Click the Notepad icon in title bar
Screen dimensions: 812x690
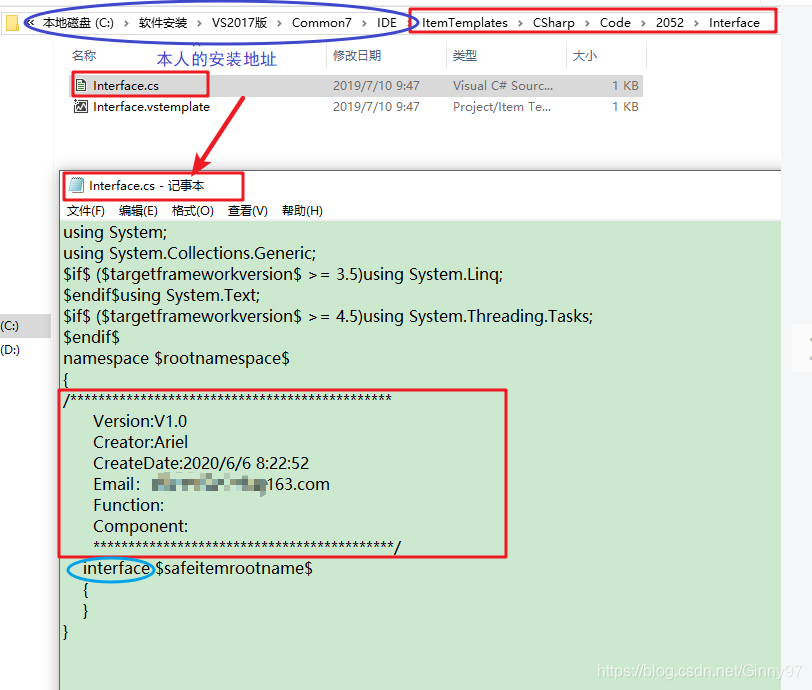click(77, 185)
